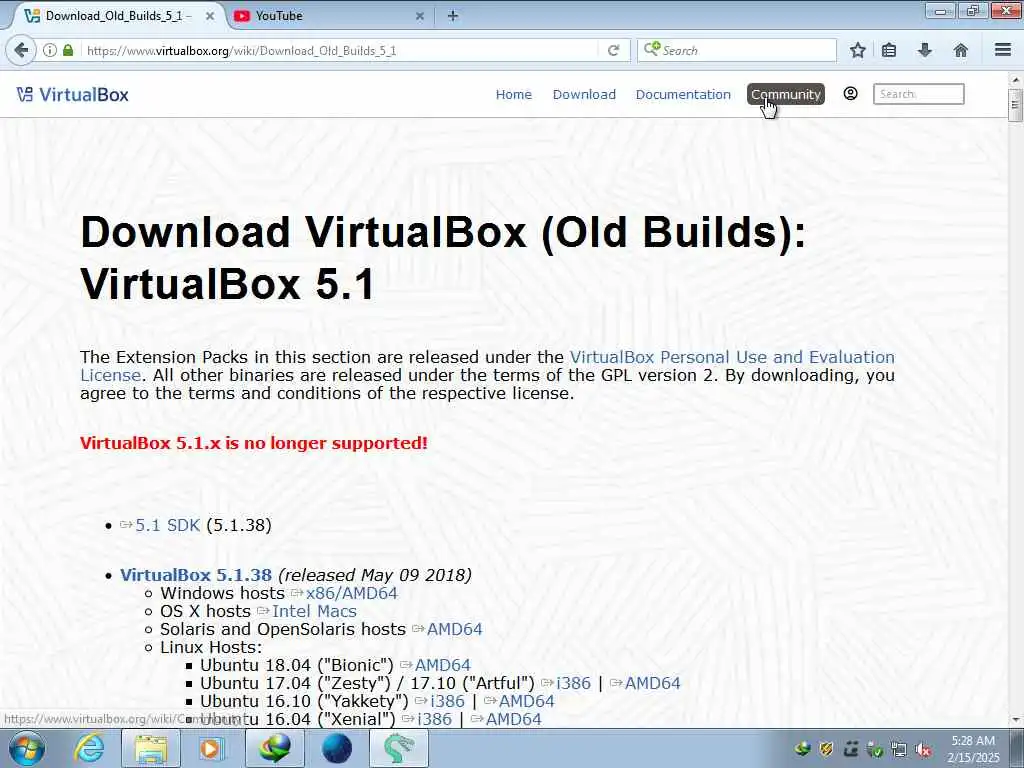Open a new tab with the plus button

pyautogui.click(x=453, y=16)
